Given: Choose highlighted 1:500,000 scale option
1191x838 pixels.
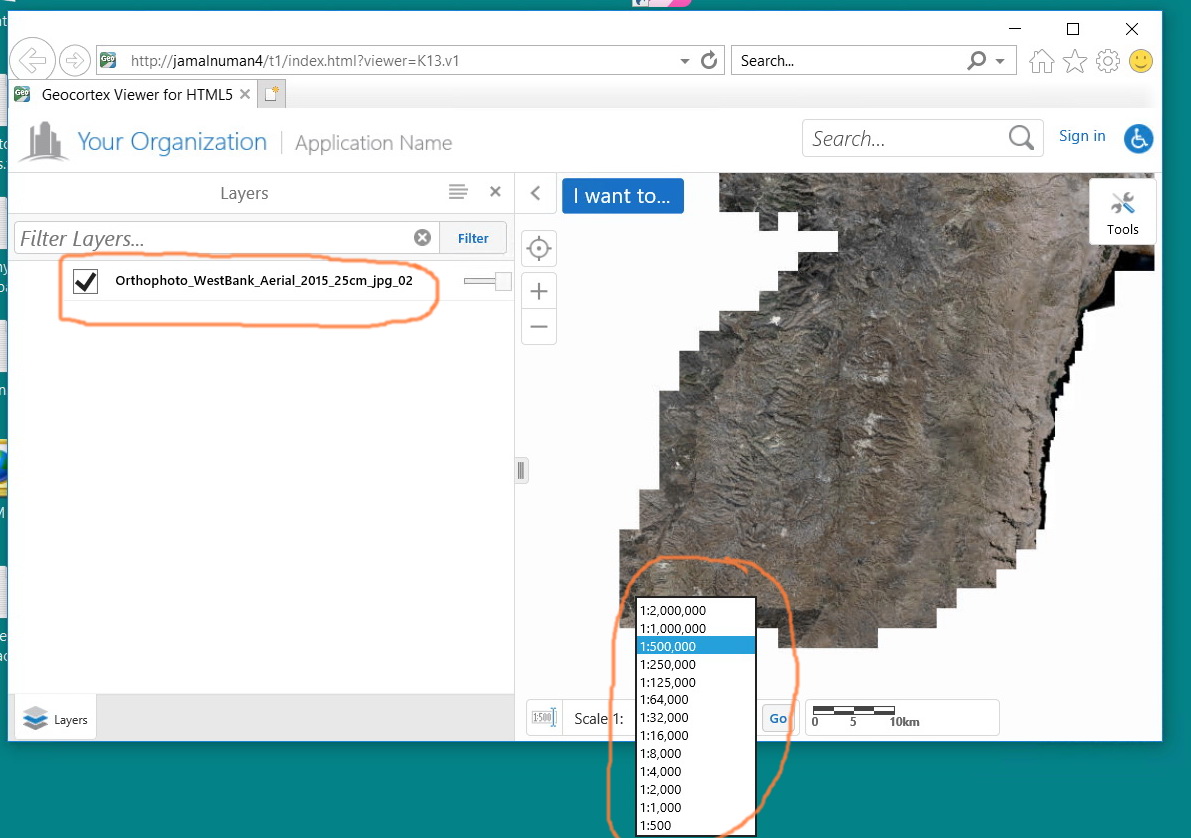Looking at the screenshot, I should click(696, 647).
